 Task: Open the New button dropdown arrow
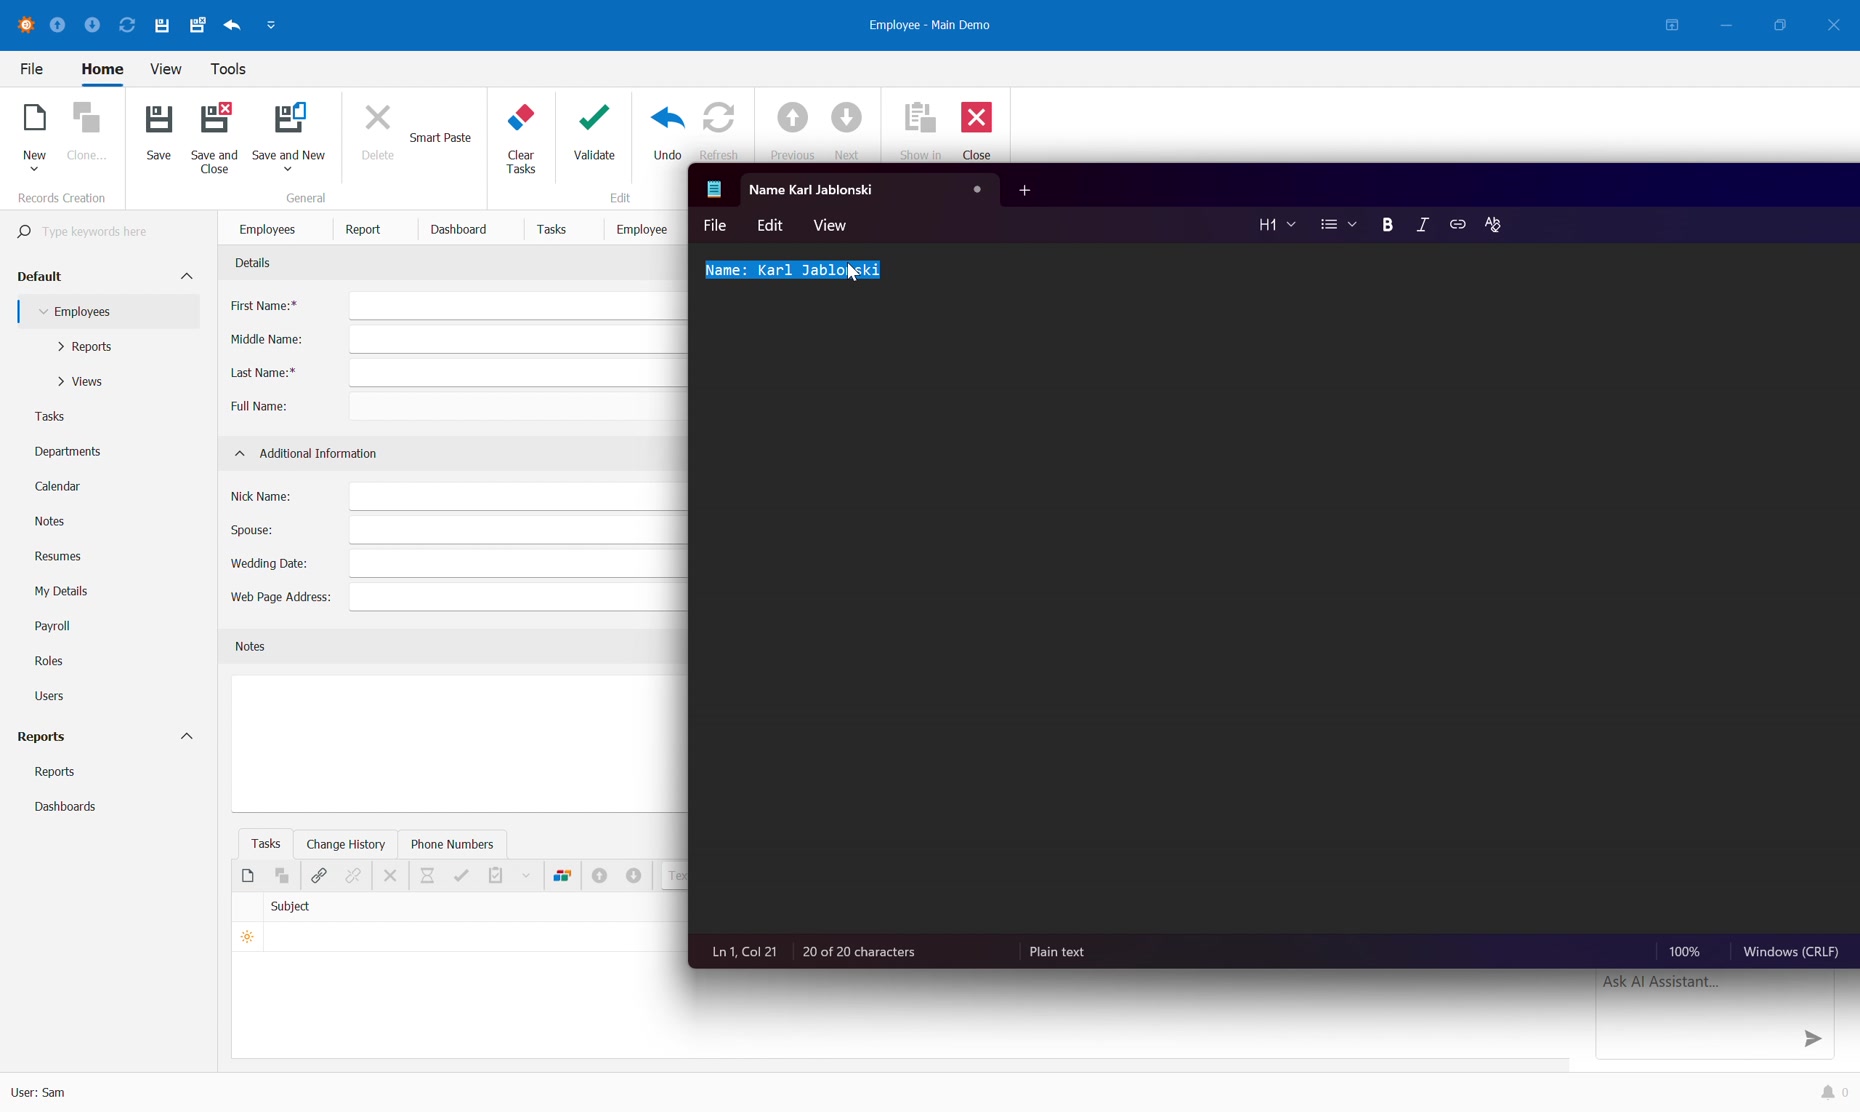point(34,170)
